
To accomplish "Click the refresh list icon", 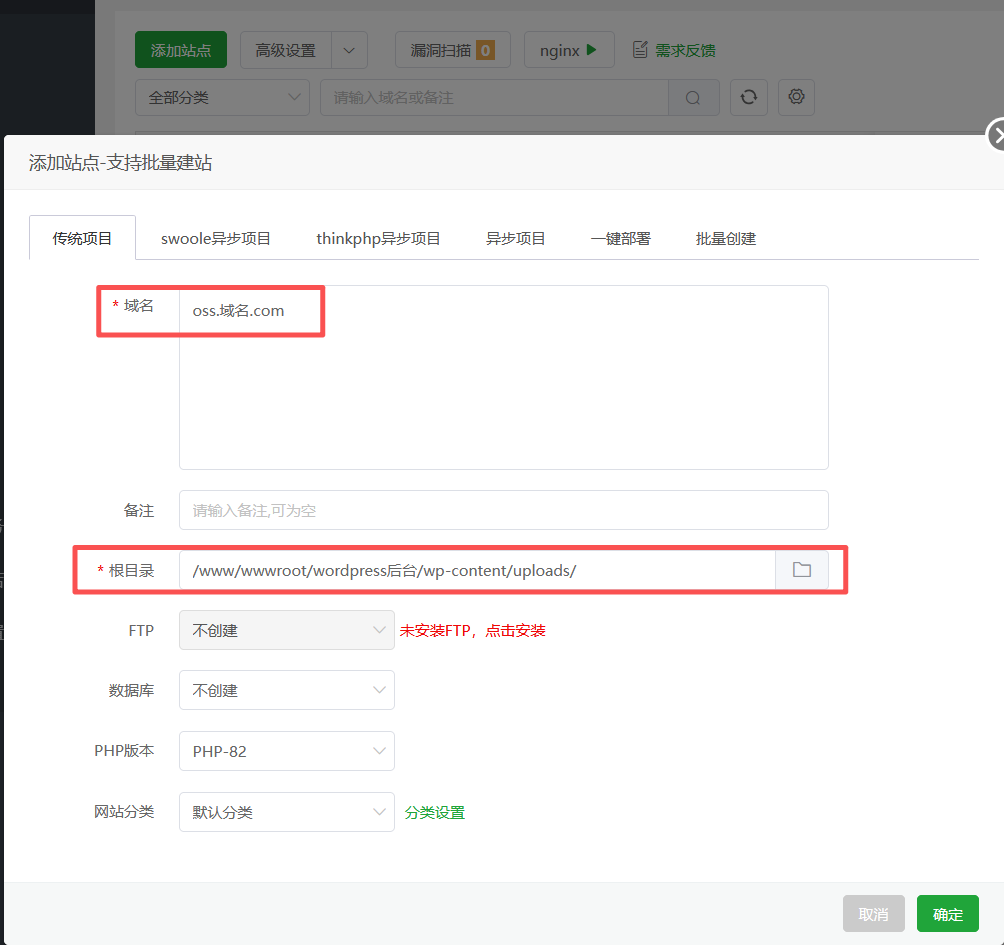I will coord(748,97).
